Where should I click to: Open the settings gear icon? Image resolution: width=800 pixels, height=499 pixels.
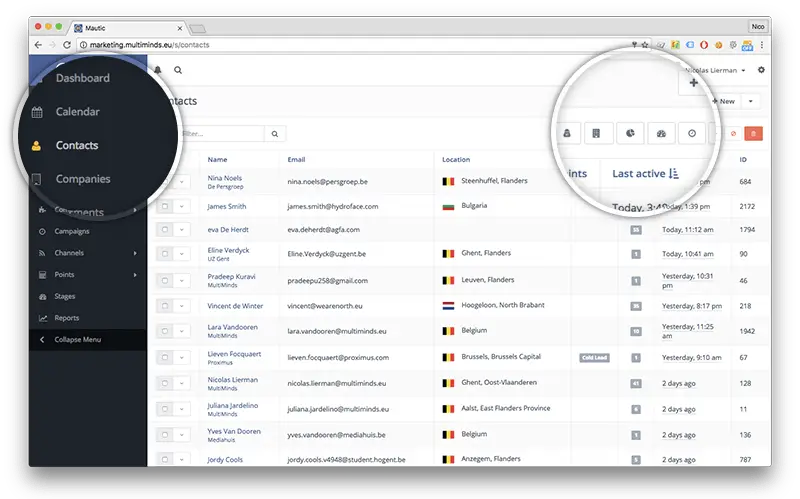761,70
